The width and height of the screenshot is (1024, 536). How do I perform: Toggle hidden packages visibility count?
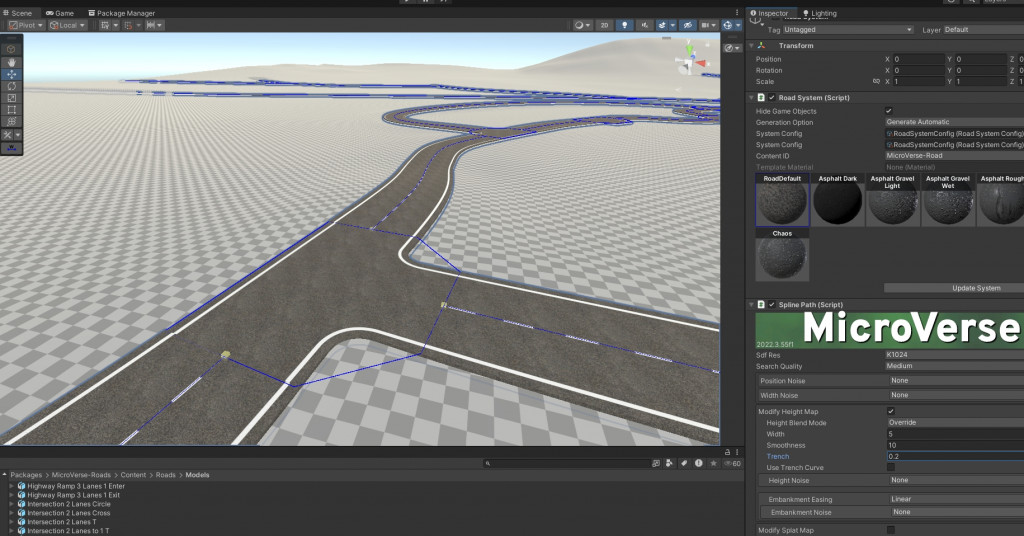tap(732, 464)
